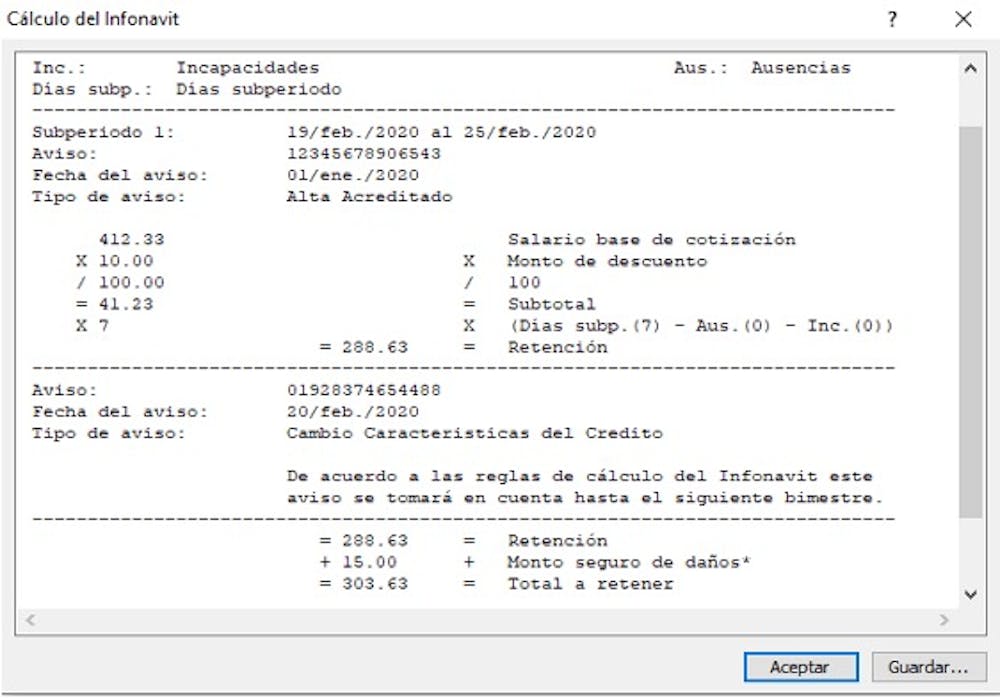Click the Total a retener label
The height and width of the screenshot is (698, 1000).
(591, 584)
